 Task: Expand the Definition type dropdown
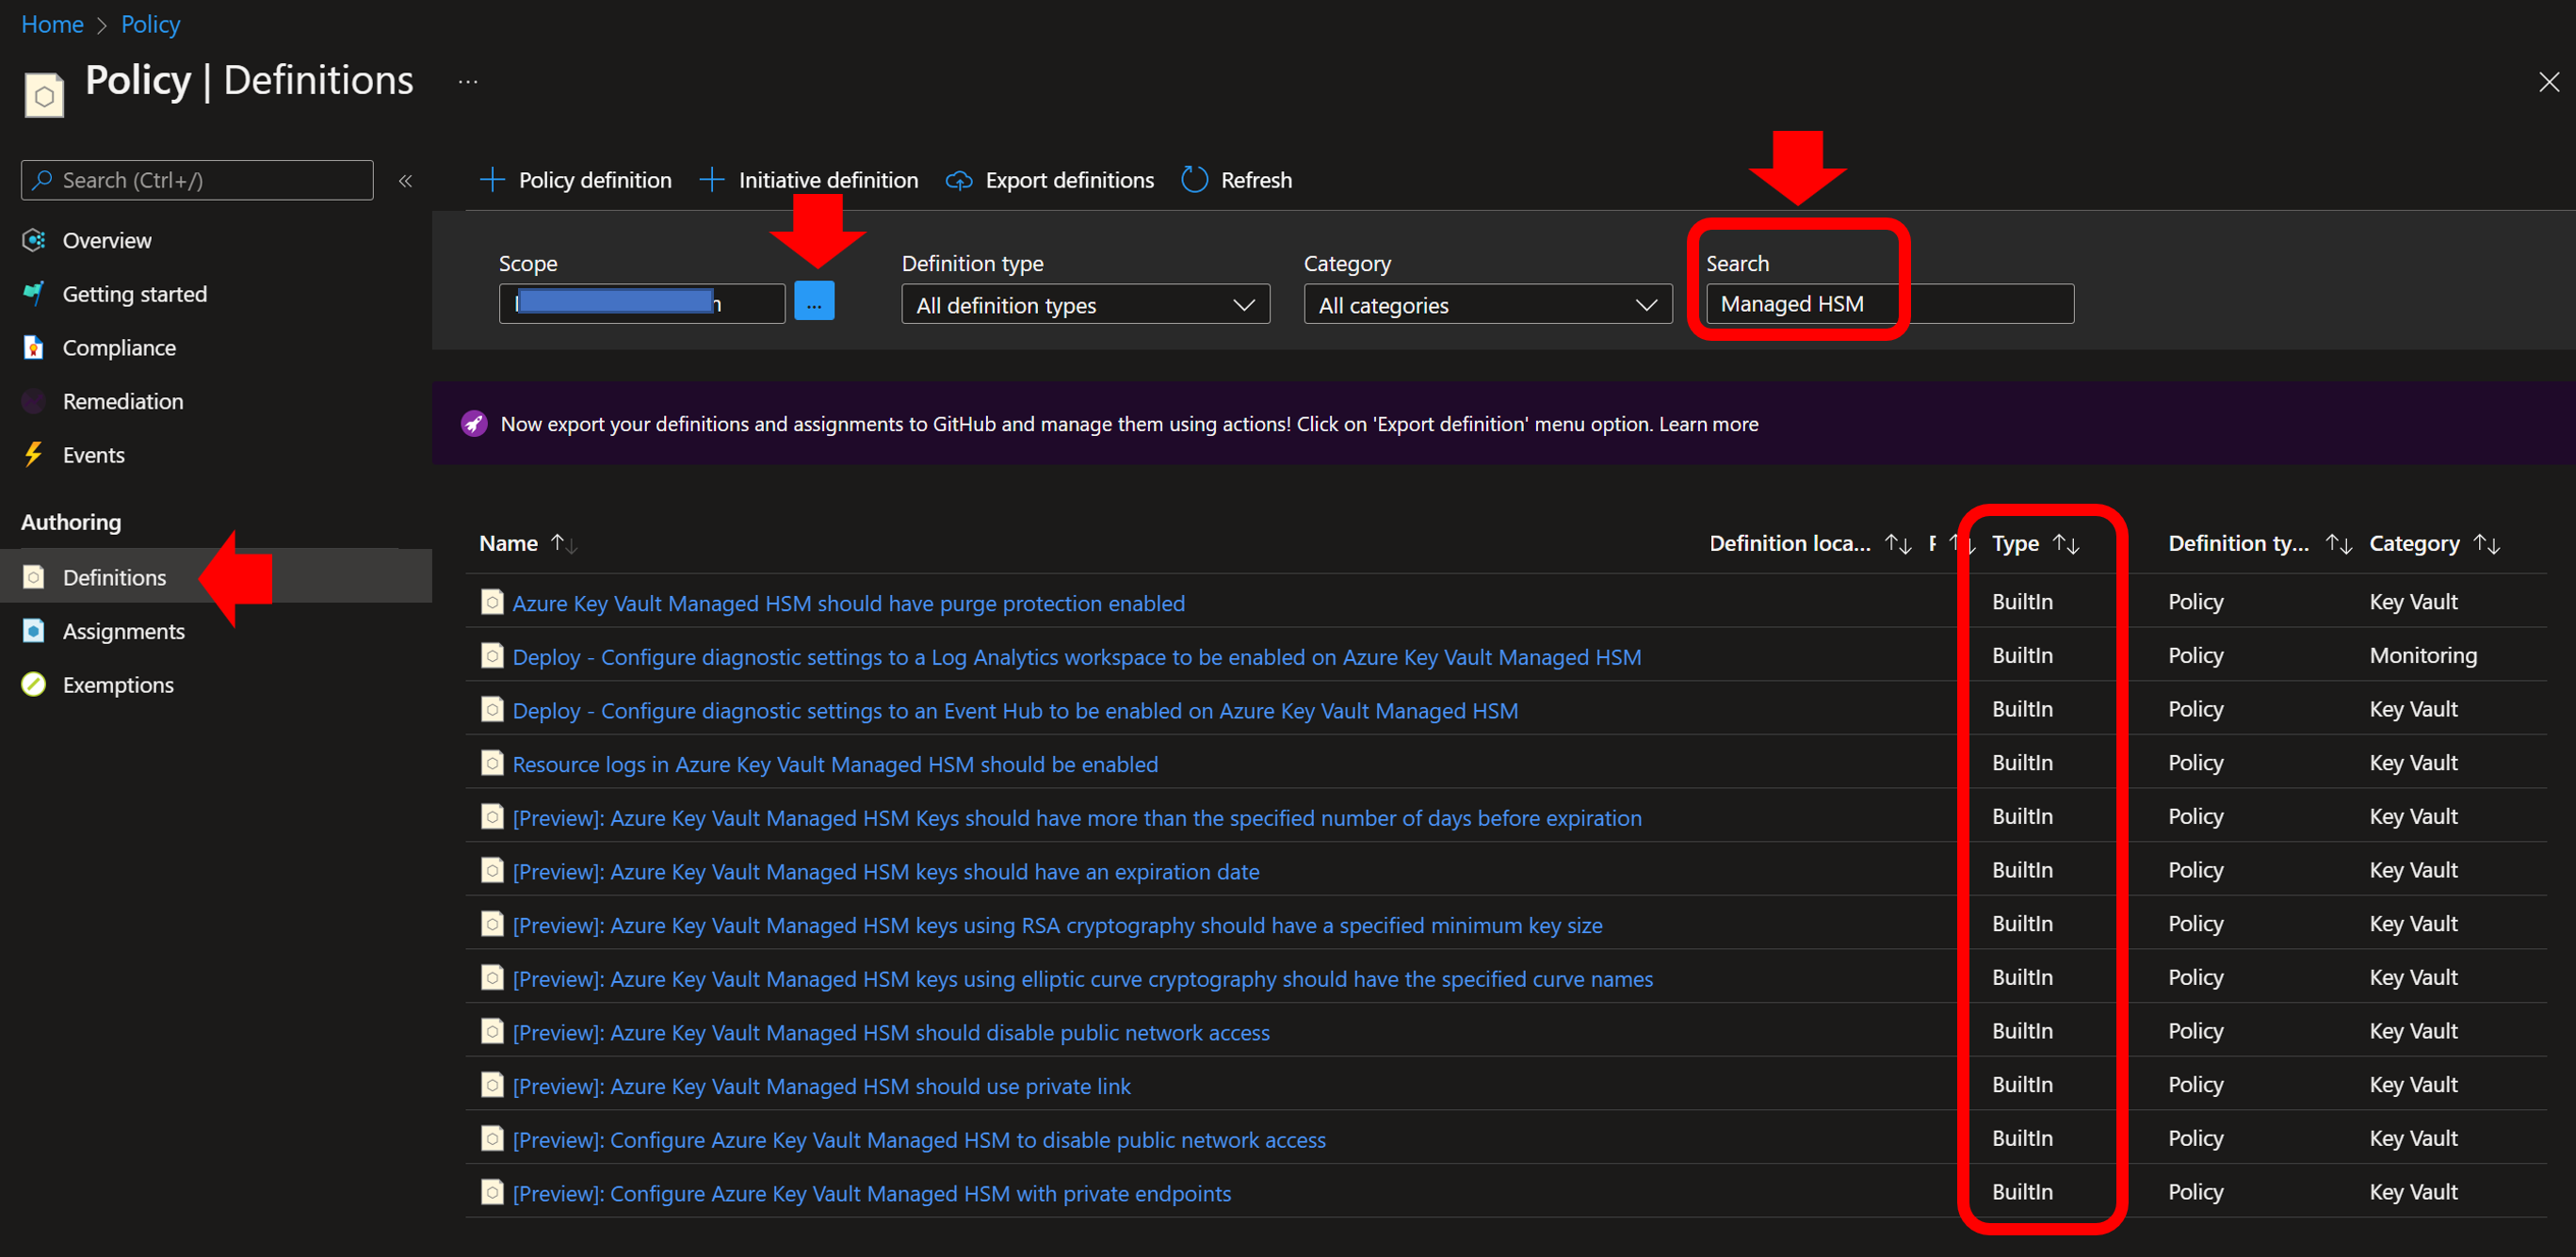tap(1085, 305)
